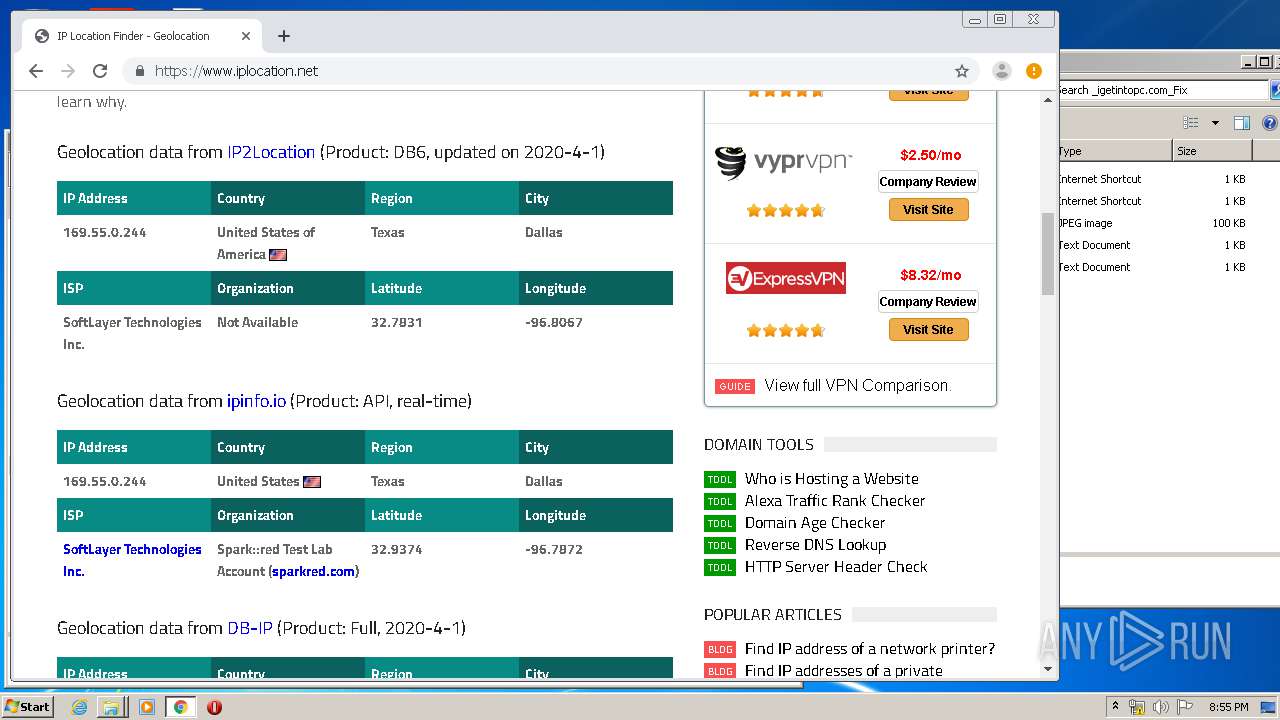Click the Explorer search box for _igetintopc.com_Fix

(1163, 90)
